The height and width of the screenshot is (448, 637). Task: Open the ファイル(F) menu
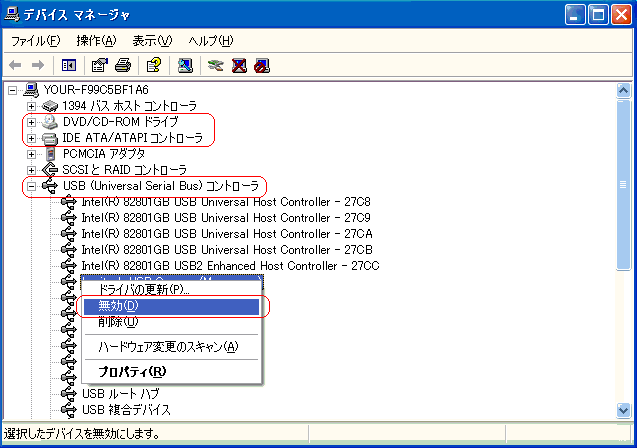(35, 41)
